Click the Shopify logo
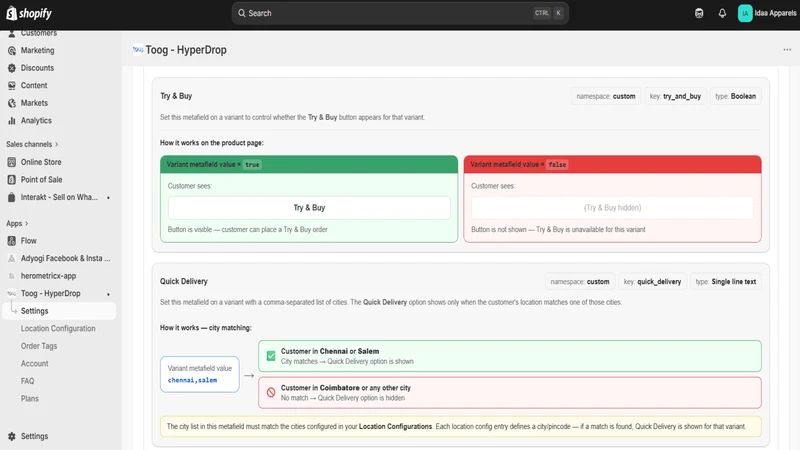The image size is (800, 450). pos(29,13)
